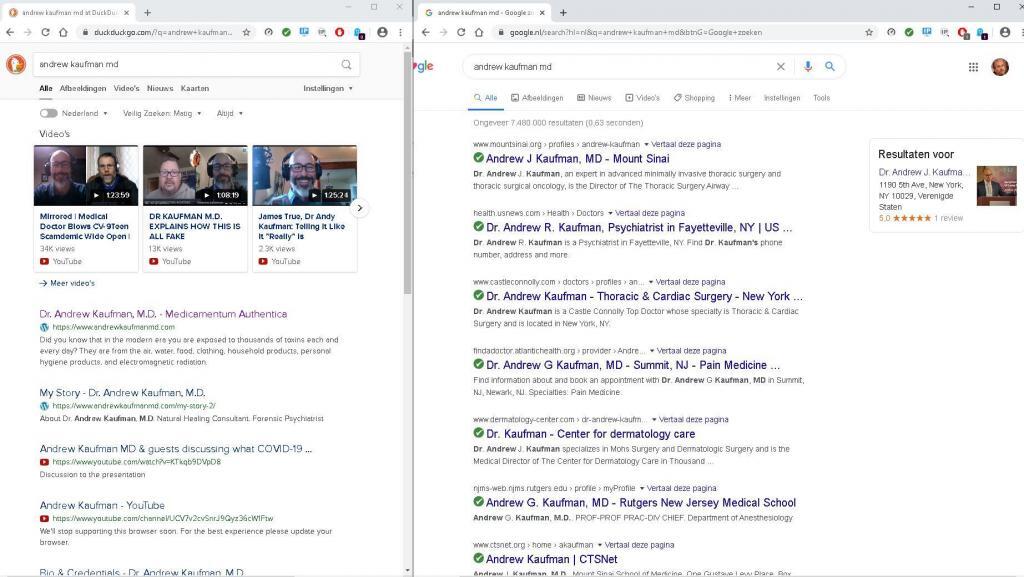Screen dimensions: 1024x577
Task: Open home page in Google window
Action: [x=479, y=32]
